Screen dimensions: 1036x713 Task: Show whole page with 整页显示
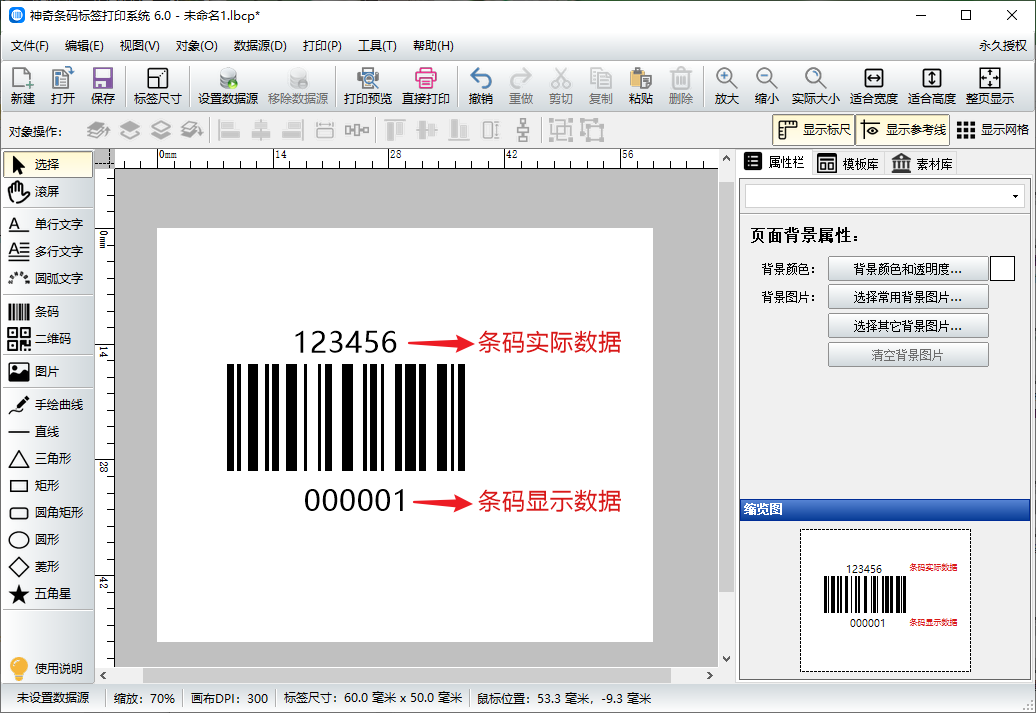coord(989,86)
